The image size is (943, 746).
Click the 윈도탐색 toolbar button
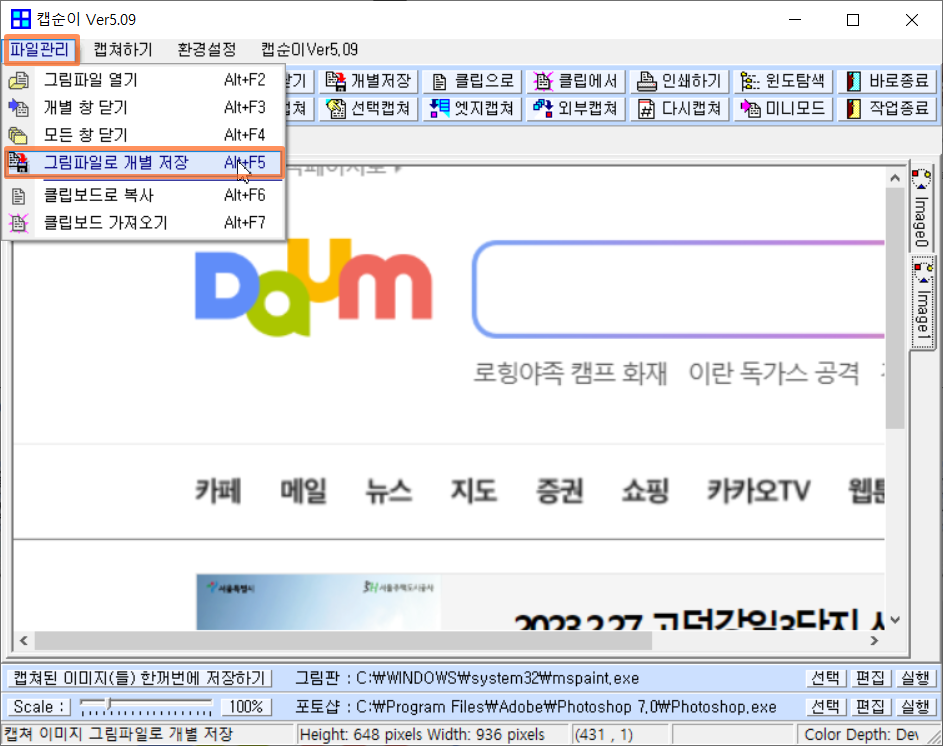click(x=784, y=81)
